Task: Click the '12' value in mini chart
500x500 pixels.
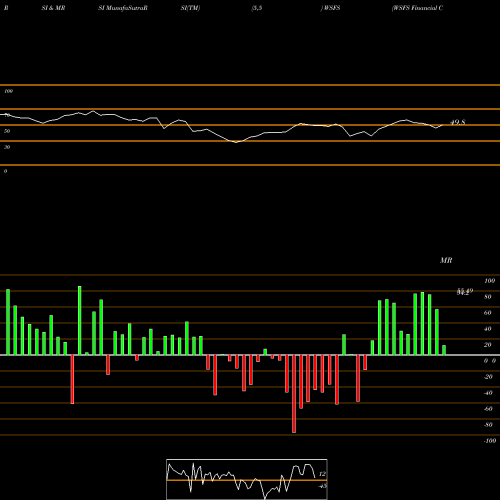Action: (x=322, y=474)
